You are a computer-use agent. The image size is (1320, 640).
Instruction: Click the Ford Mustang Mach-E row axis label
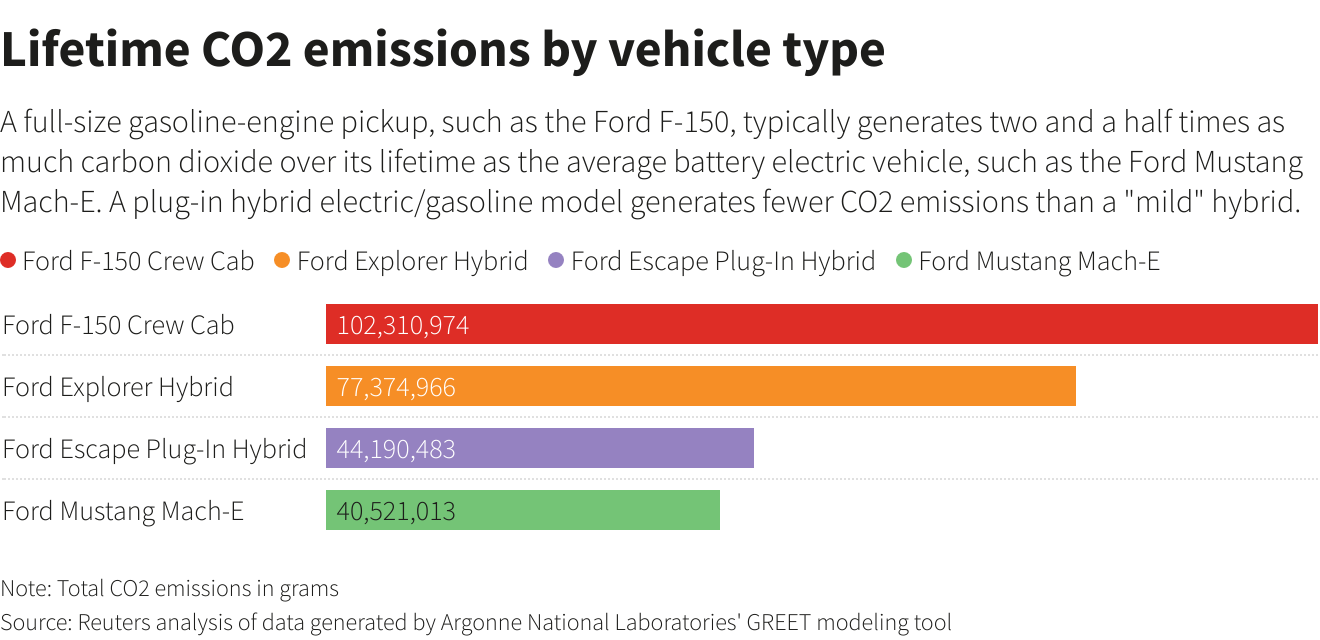point(123,511)
